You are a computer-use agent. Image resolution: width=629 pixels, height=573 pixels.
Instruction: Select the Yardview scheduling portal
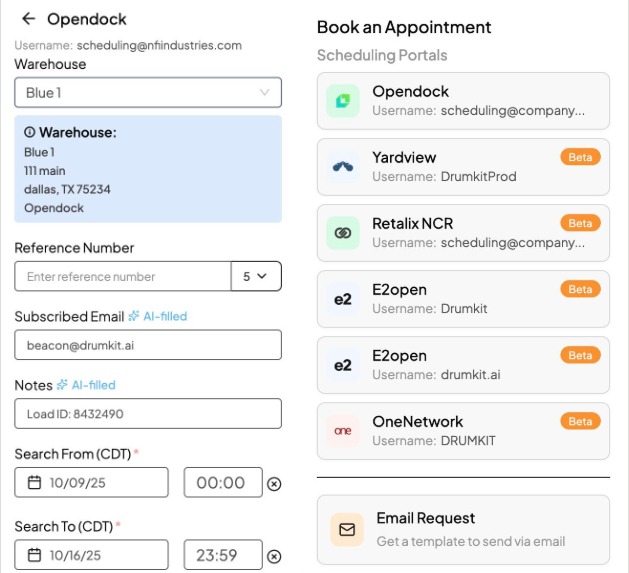click(x=463, y=167)
